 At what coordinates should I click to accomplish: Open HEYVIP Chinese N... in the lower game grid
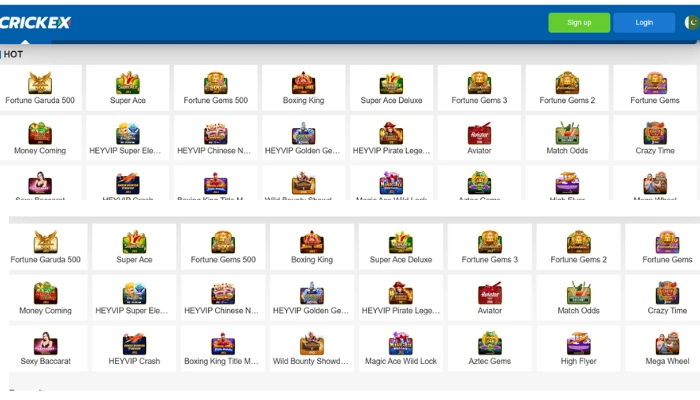[x=223, y=298]
